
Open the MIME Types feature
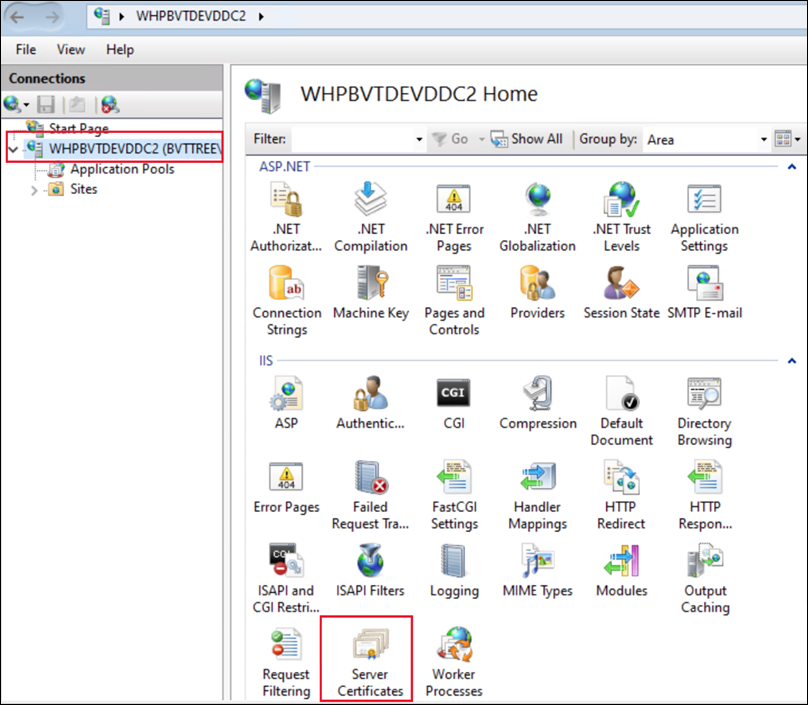537,570
